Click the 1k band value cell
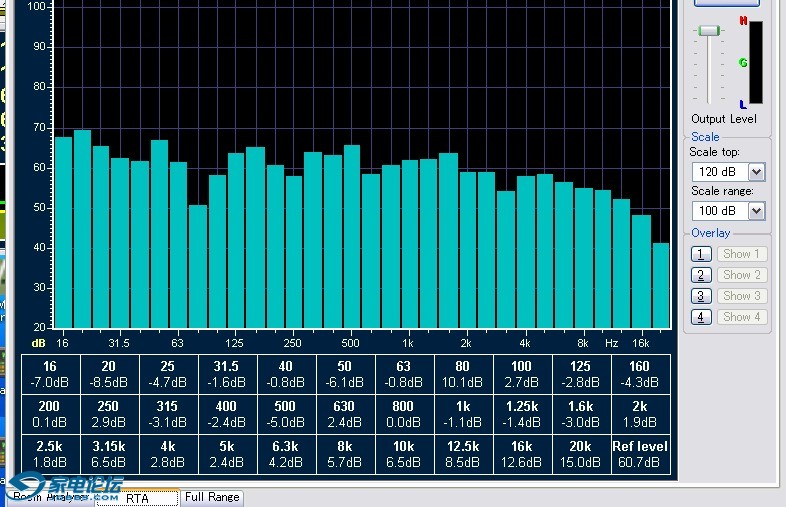Viewport: 786px width, 507px height. [x=462, y=414]
